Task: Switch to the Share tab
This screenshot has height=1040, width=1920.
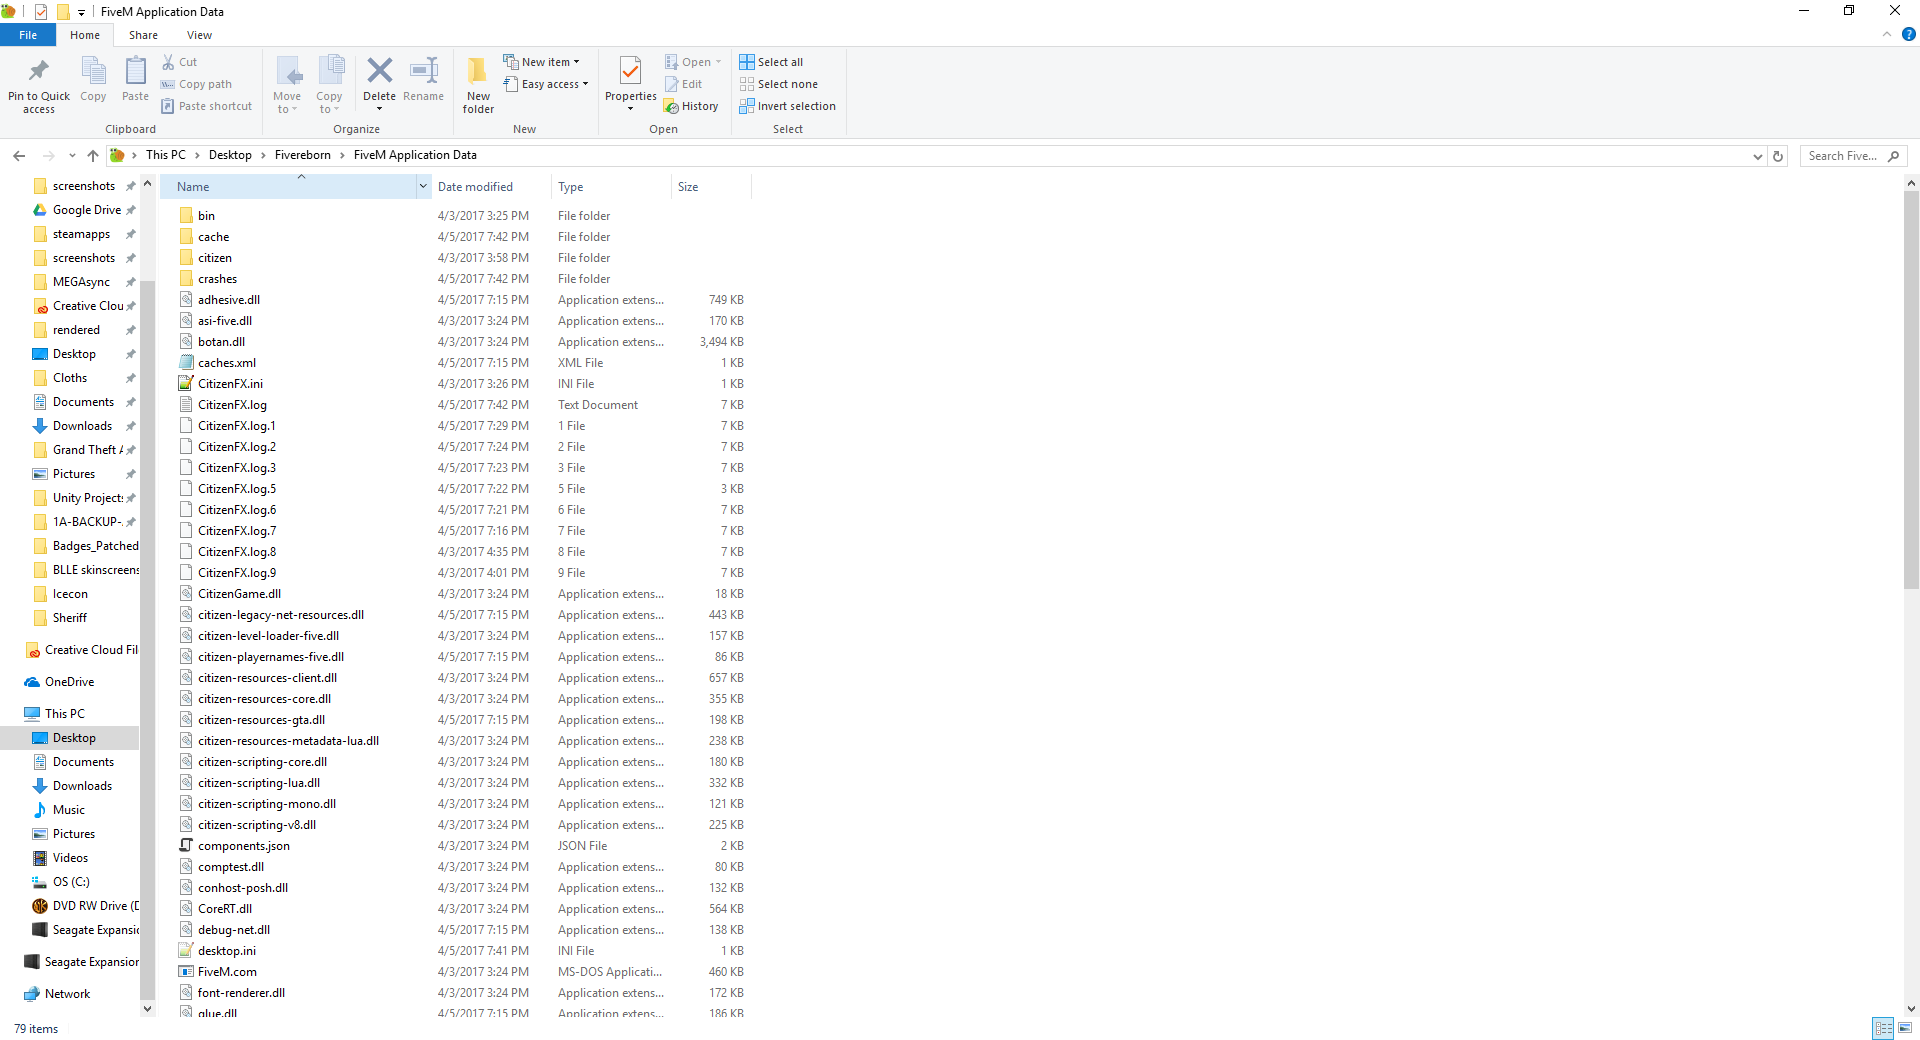Action: click(x=143, y=35)
